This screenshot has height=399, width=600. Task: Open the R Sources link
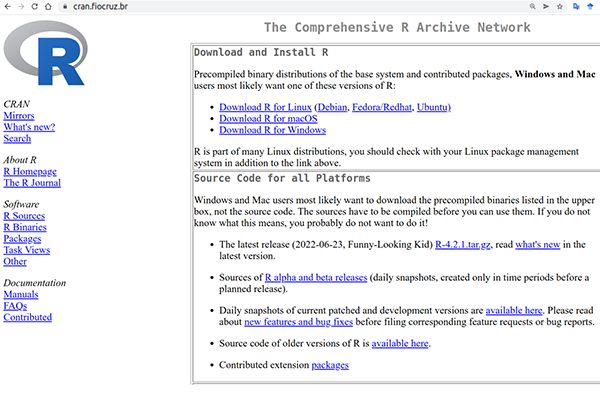click(24, 216)
